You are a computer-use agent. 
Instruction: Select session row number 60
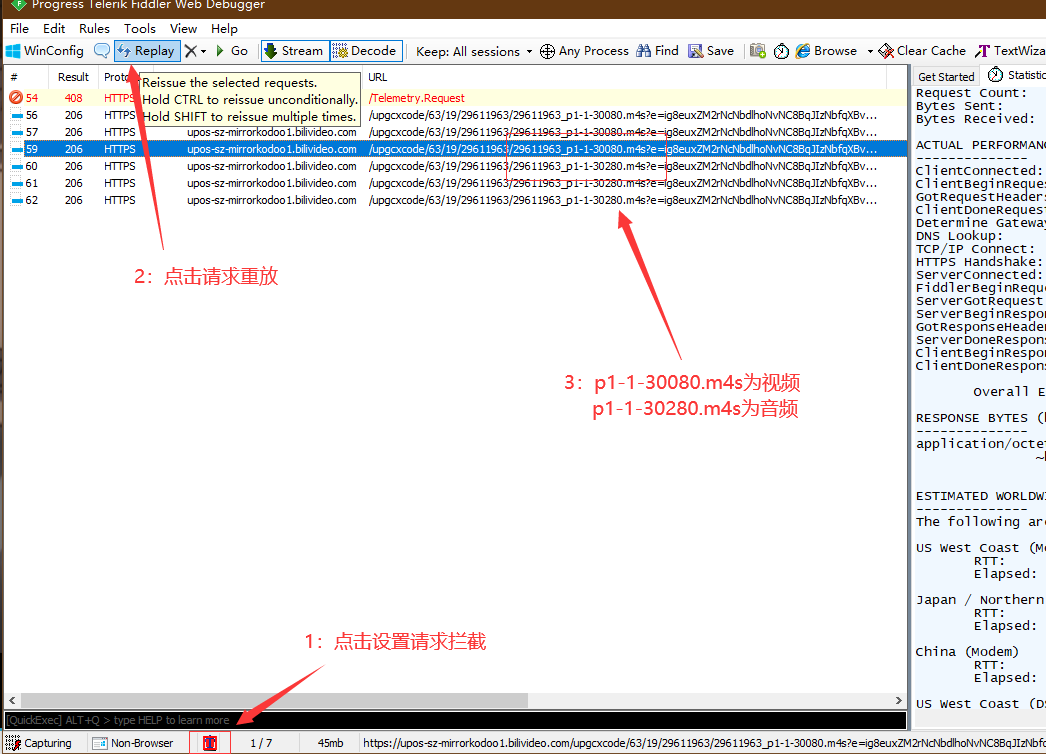(x=456, y=166)
